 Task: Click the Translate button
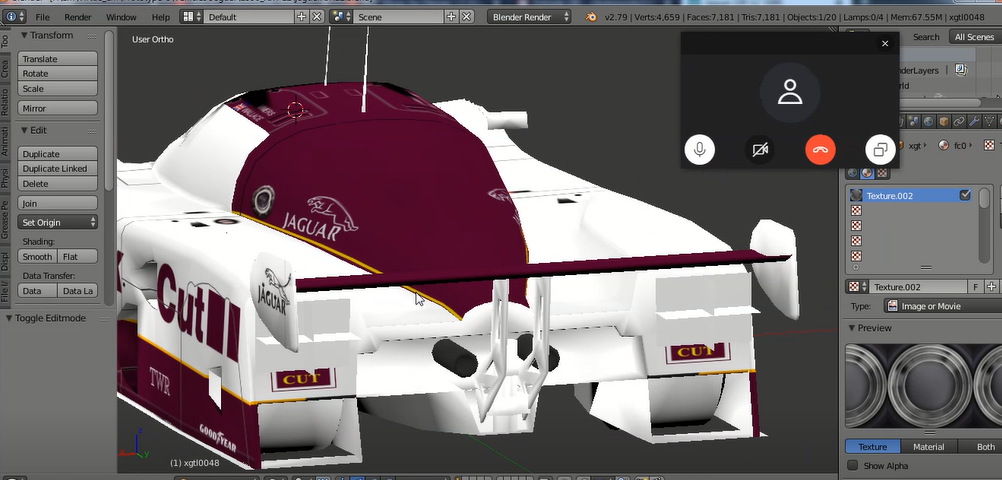(x=58, y=59)
